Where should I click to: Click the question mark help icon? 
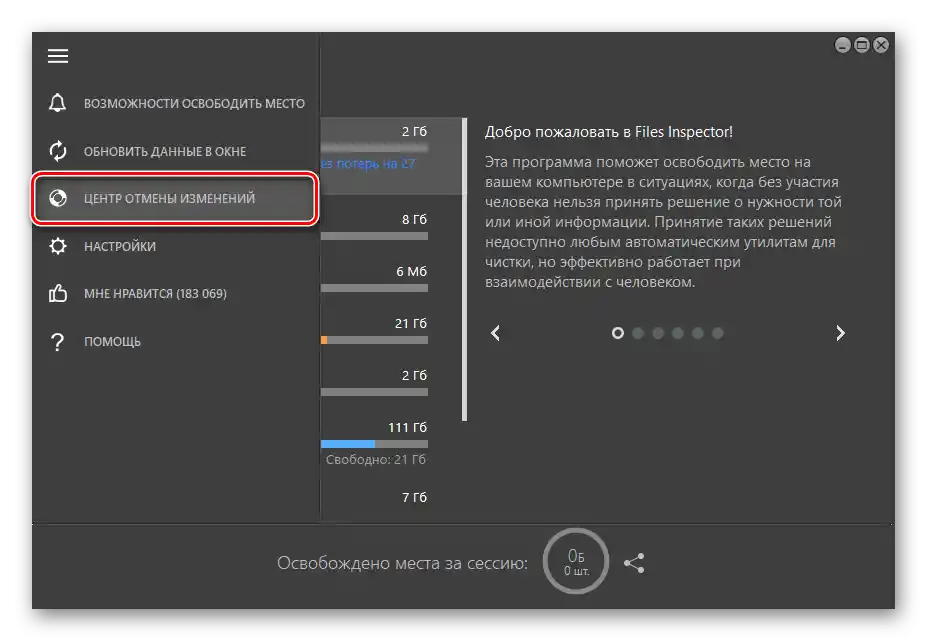tap(57, 342)
